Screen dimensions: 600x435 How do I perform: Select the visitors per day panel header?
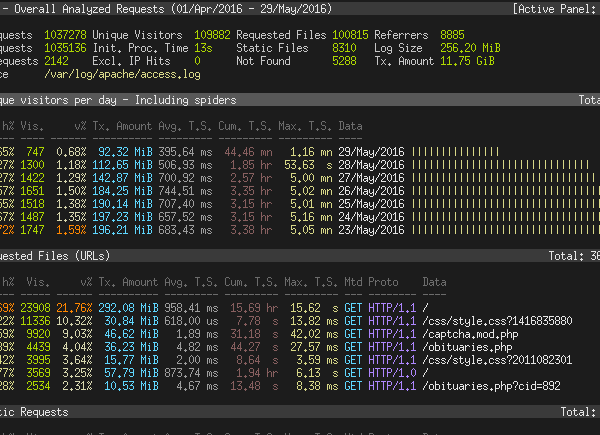coord(300,100)
